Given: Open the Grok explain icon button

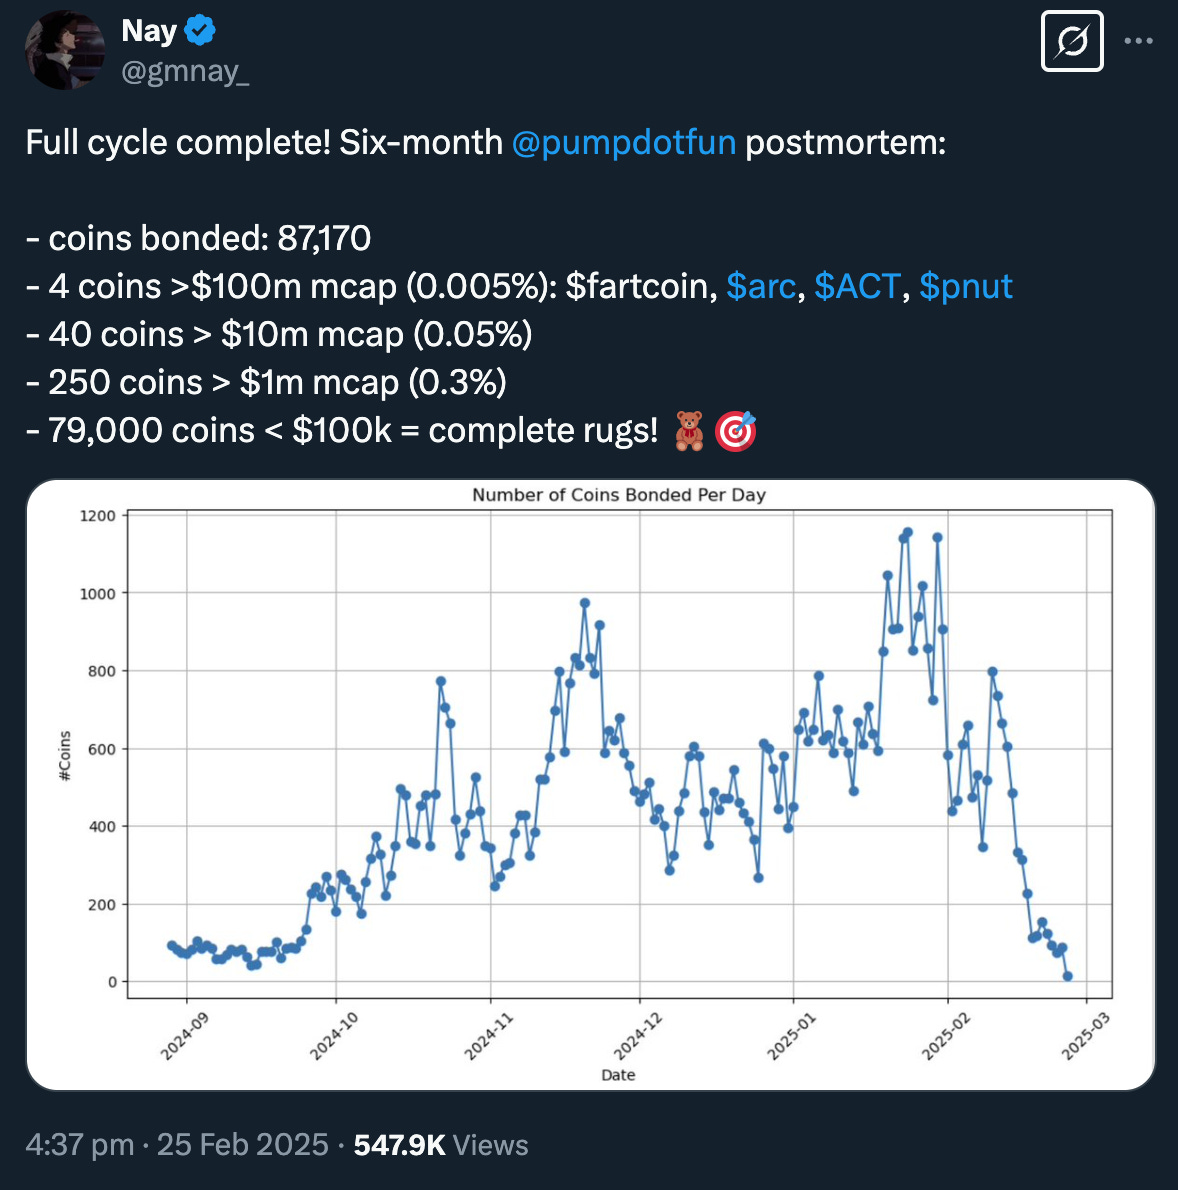Looking at the screenshot, I should pyautogui.click(x=1071, y=42).
